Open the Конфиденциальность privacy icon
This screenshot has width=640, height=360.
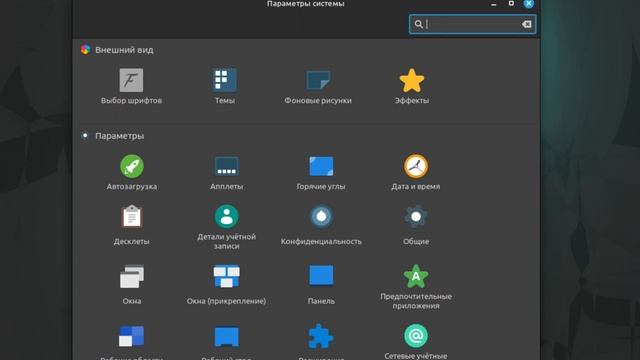321,216
